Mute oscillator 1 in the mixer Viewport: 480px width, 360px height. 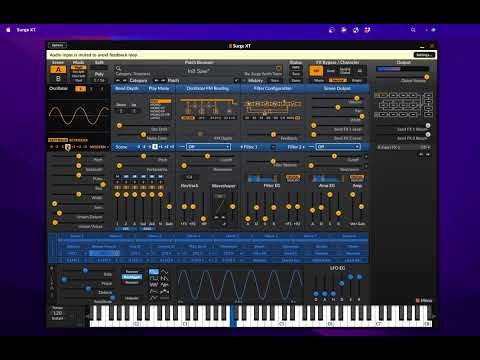coord(117,176)
